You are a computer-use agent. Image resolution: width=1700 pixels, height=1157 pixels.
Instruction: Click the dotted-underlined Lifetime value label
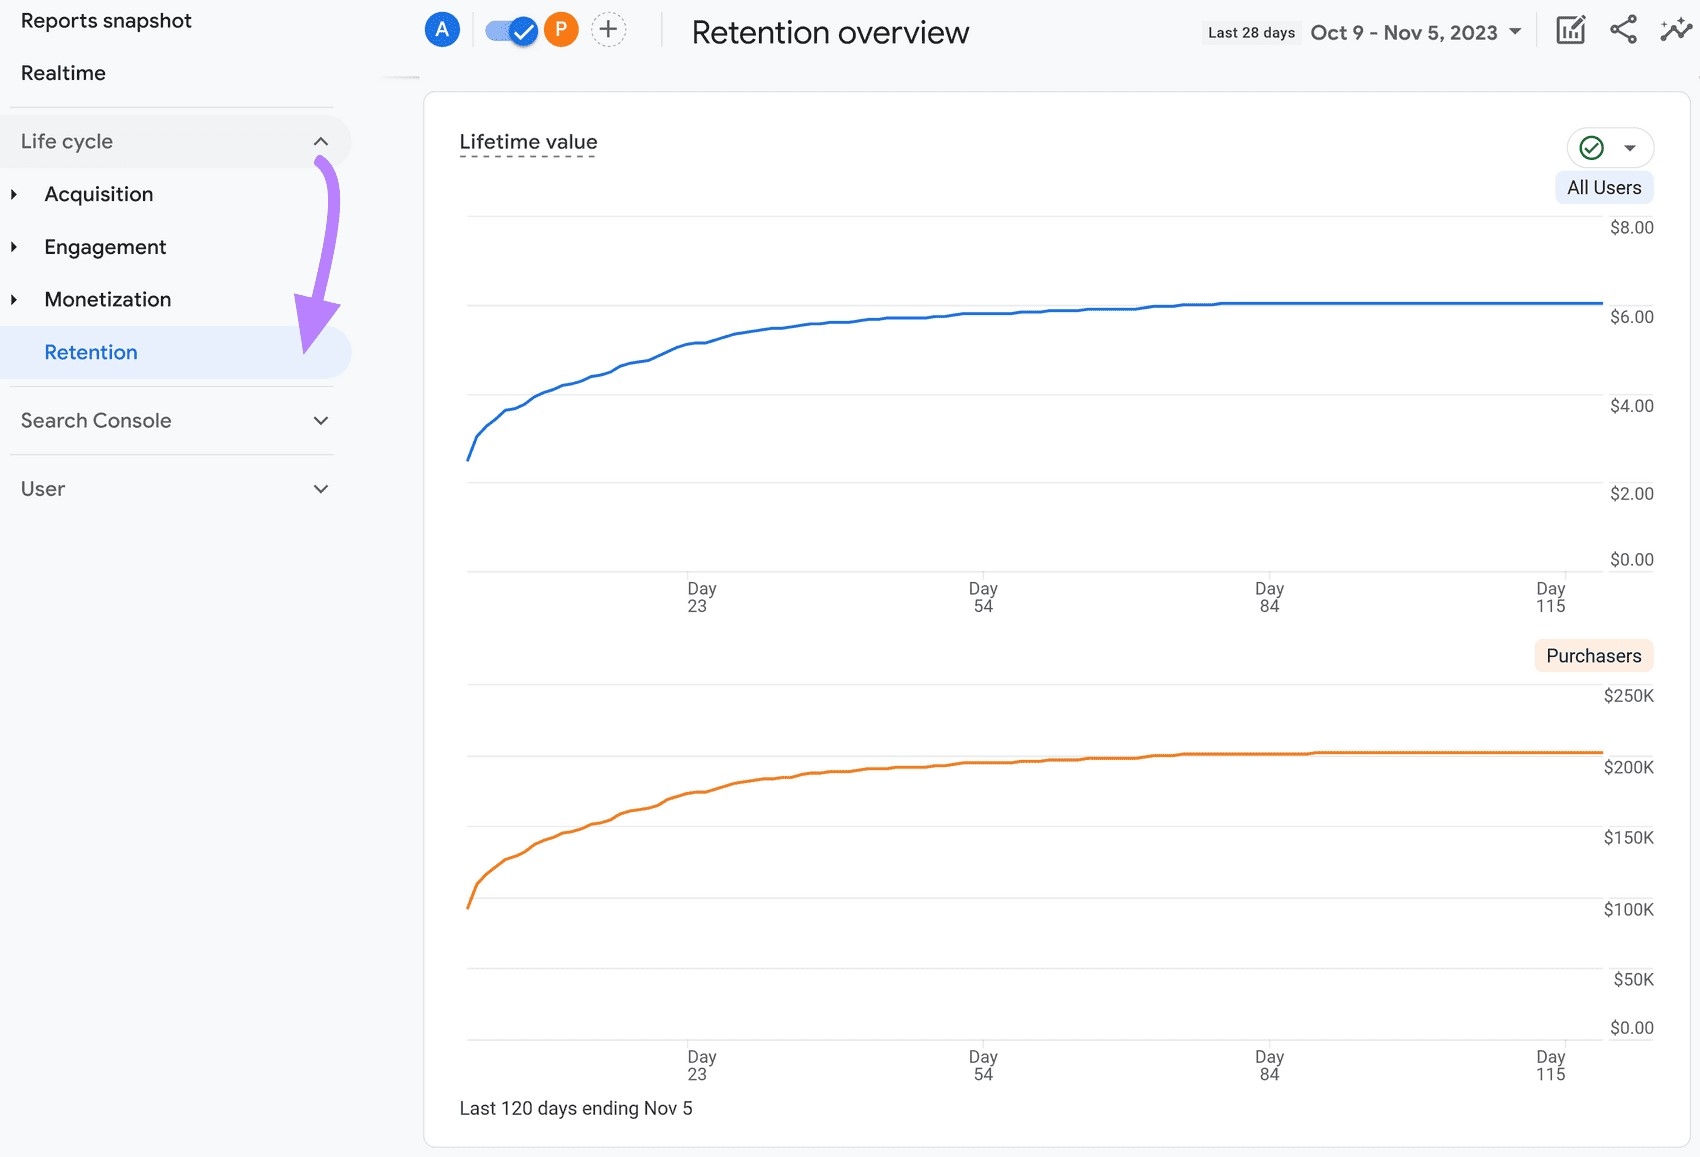527,142
